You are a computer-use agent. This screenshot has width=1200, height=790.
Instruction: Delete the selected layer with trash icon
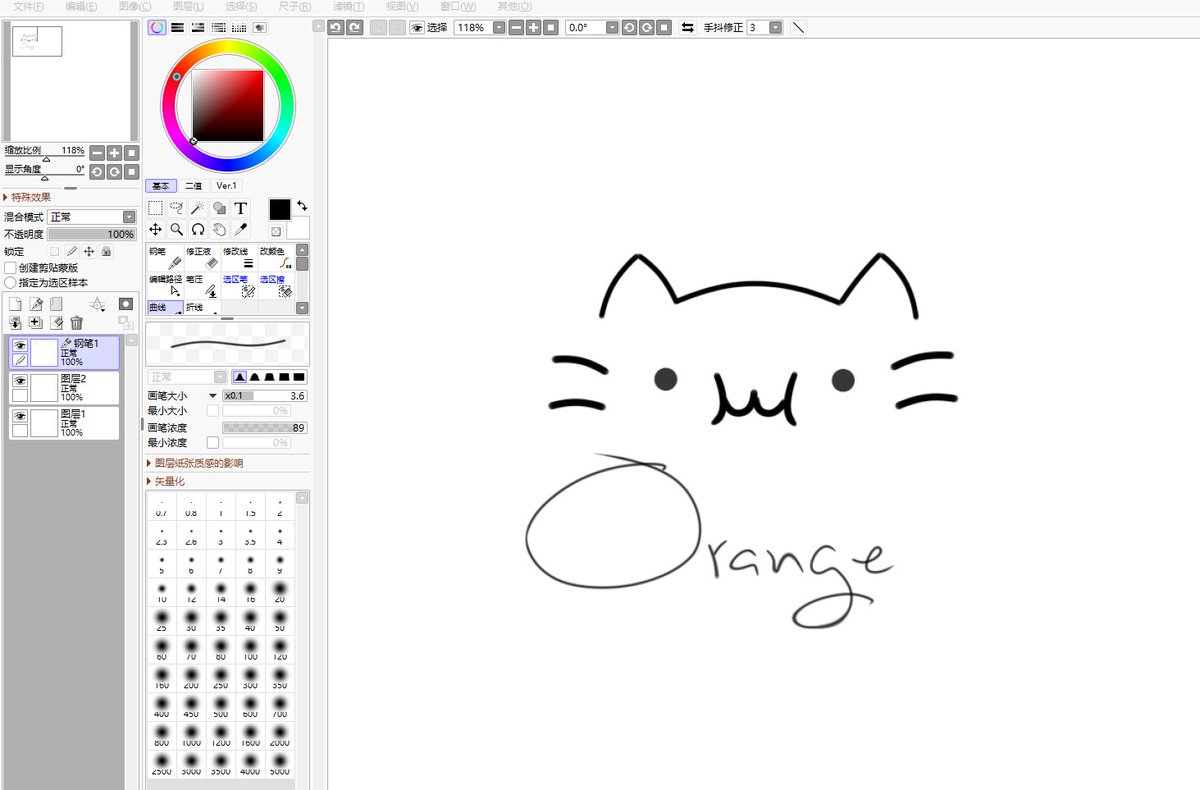(x=76, y=322)
